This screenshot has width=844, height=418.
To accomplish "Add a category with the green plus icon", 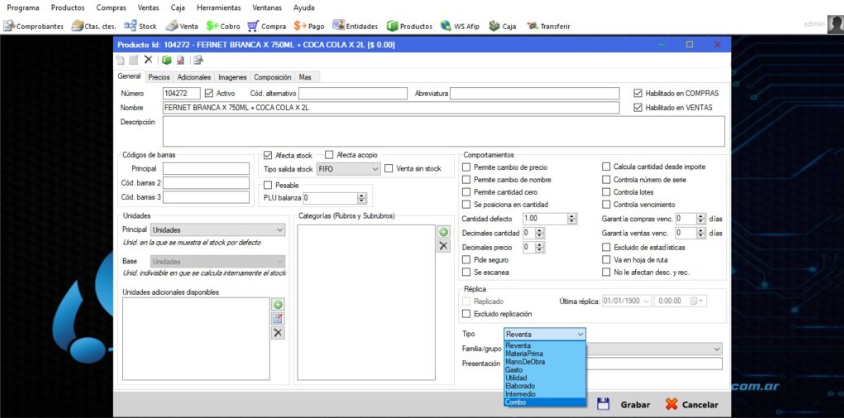I will click(x=444, y=232).
